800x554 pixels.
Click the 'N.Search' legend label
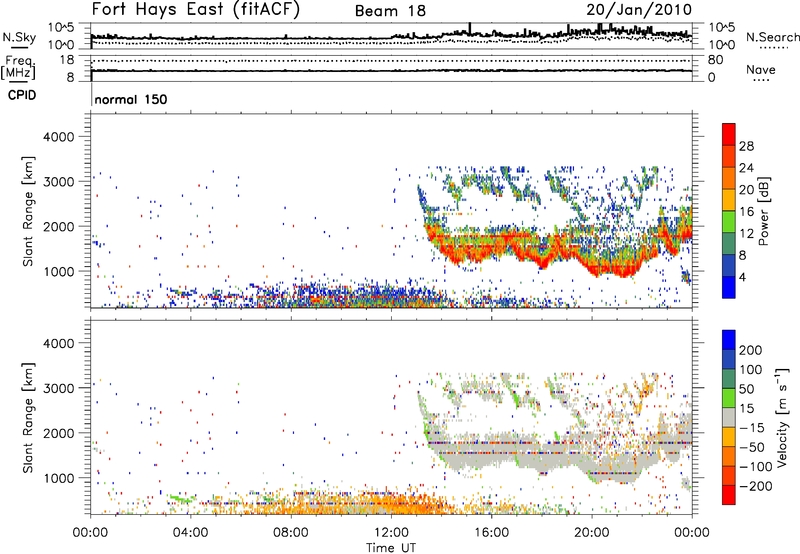(772, 37)
